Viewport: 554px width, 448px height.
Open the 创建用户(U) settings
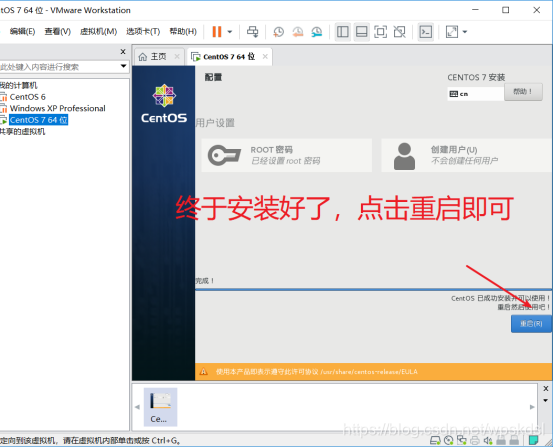click(x=466, y=155)
